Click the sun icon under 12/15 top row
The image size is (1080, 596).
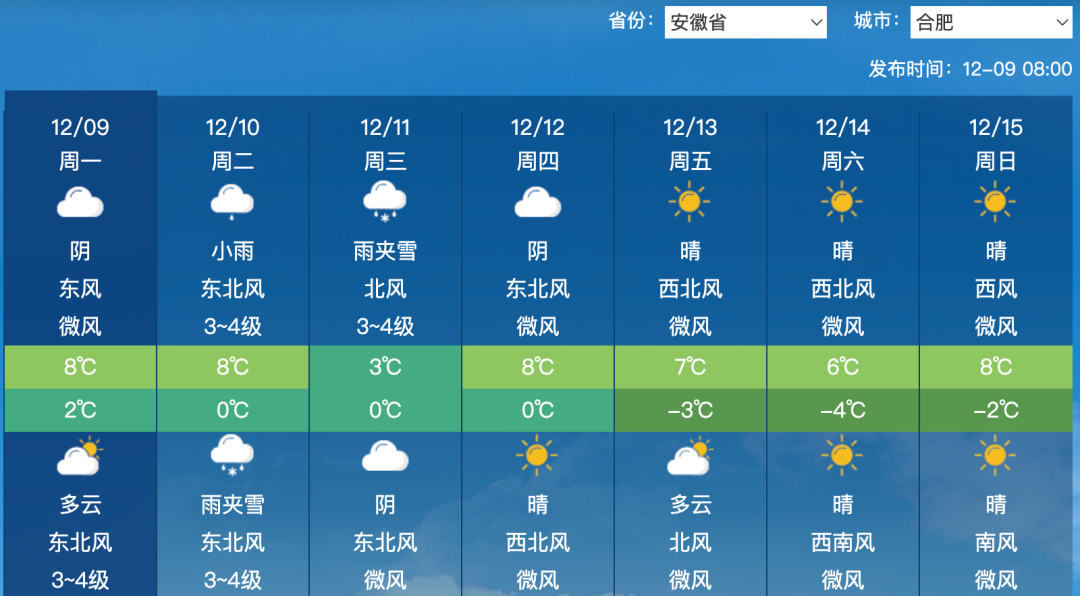coord(995,201)
